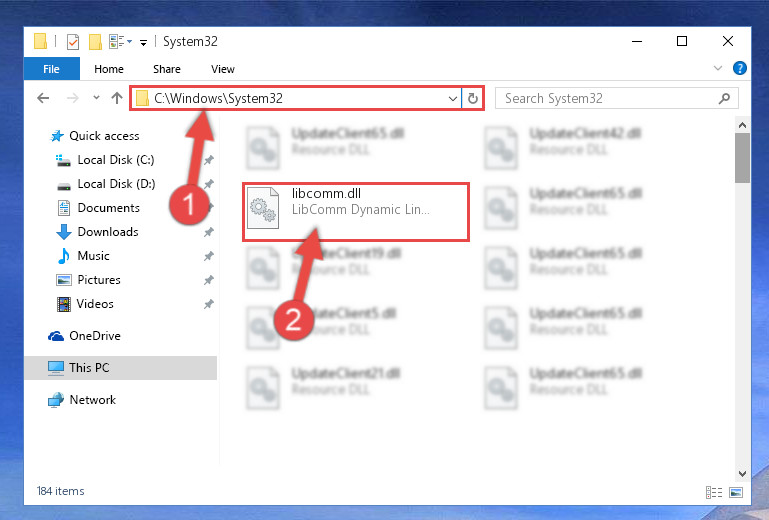Viewport: 769px width, 520px height.
Task: Open the blue Help question mark icon
Action: pos(740,68)
